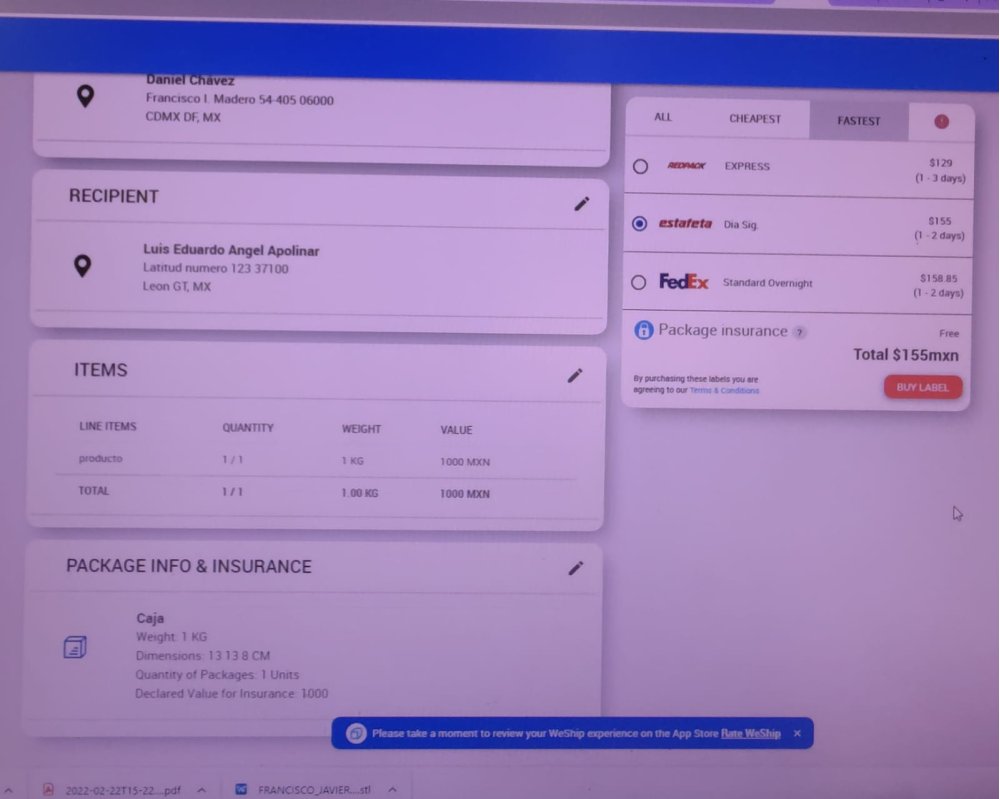Click the 1.00 KG total weight
Screen dimensions: 1000x799
pyautogui.click(x=359, y=493)
